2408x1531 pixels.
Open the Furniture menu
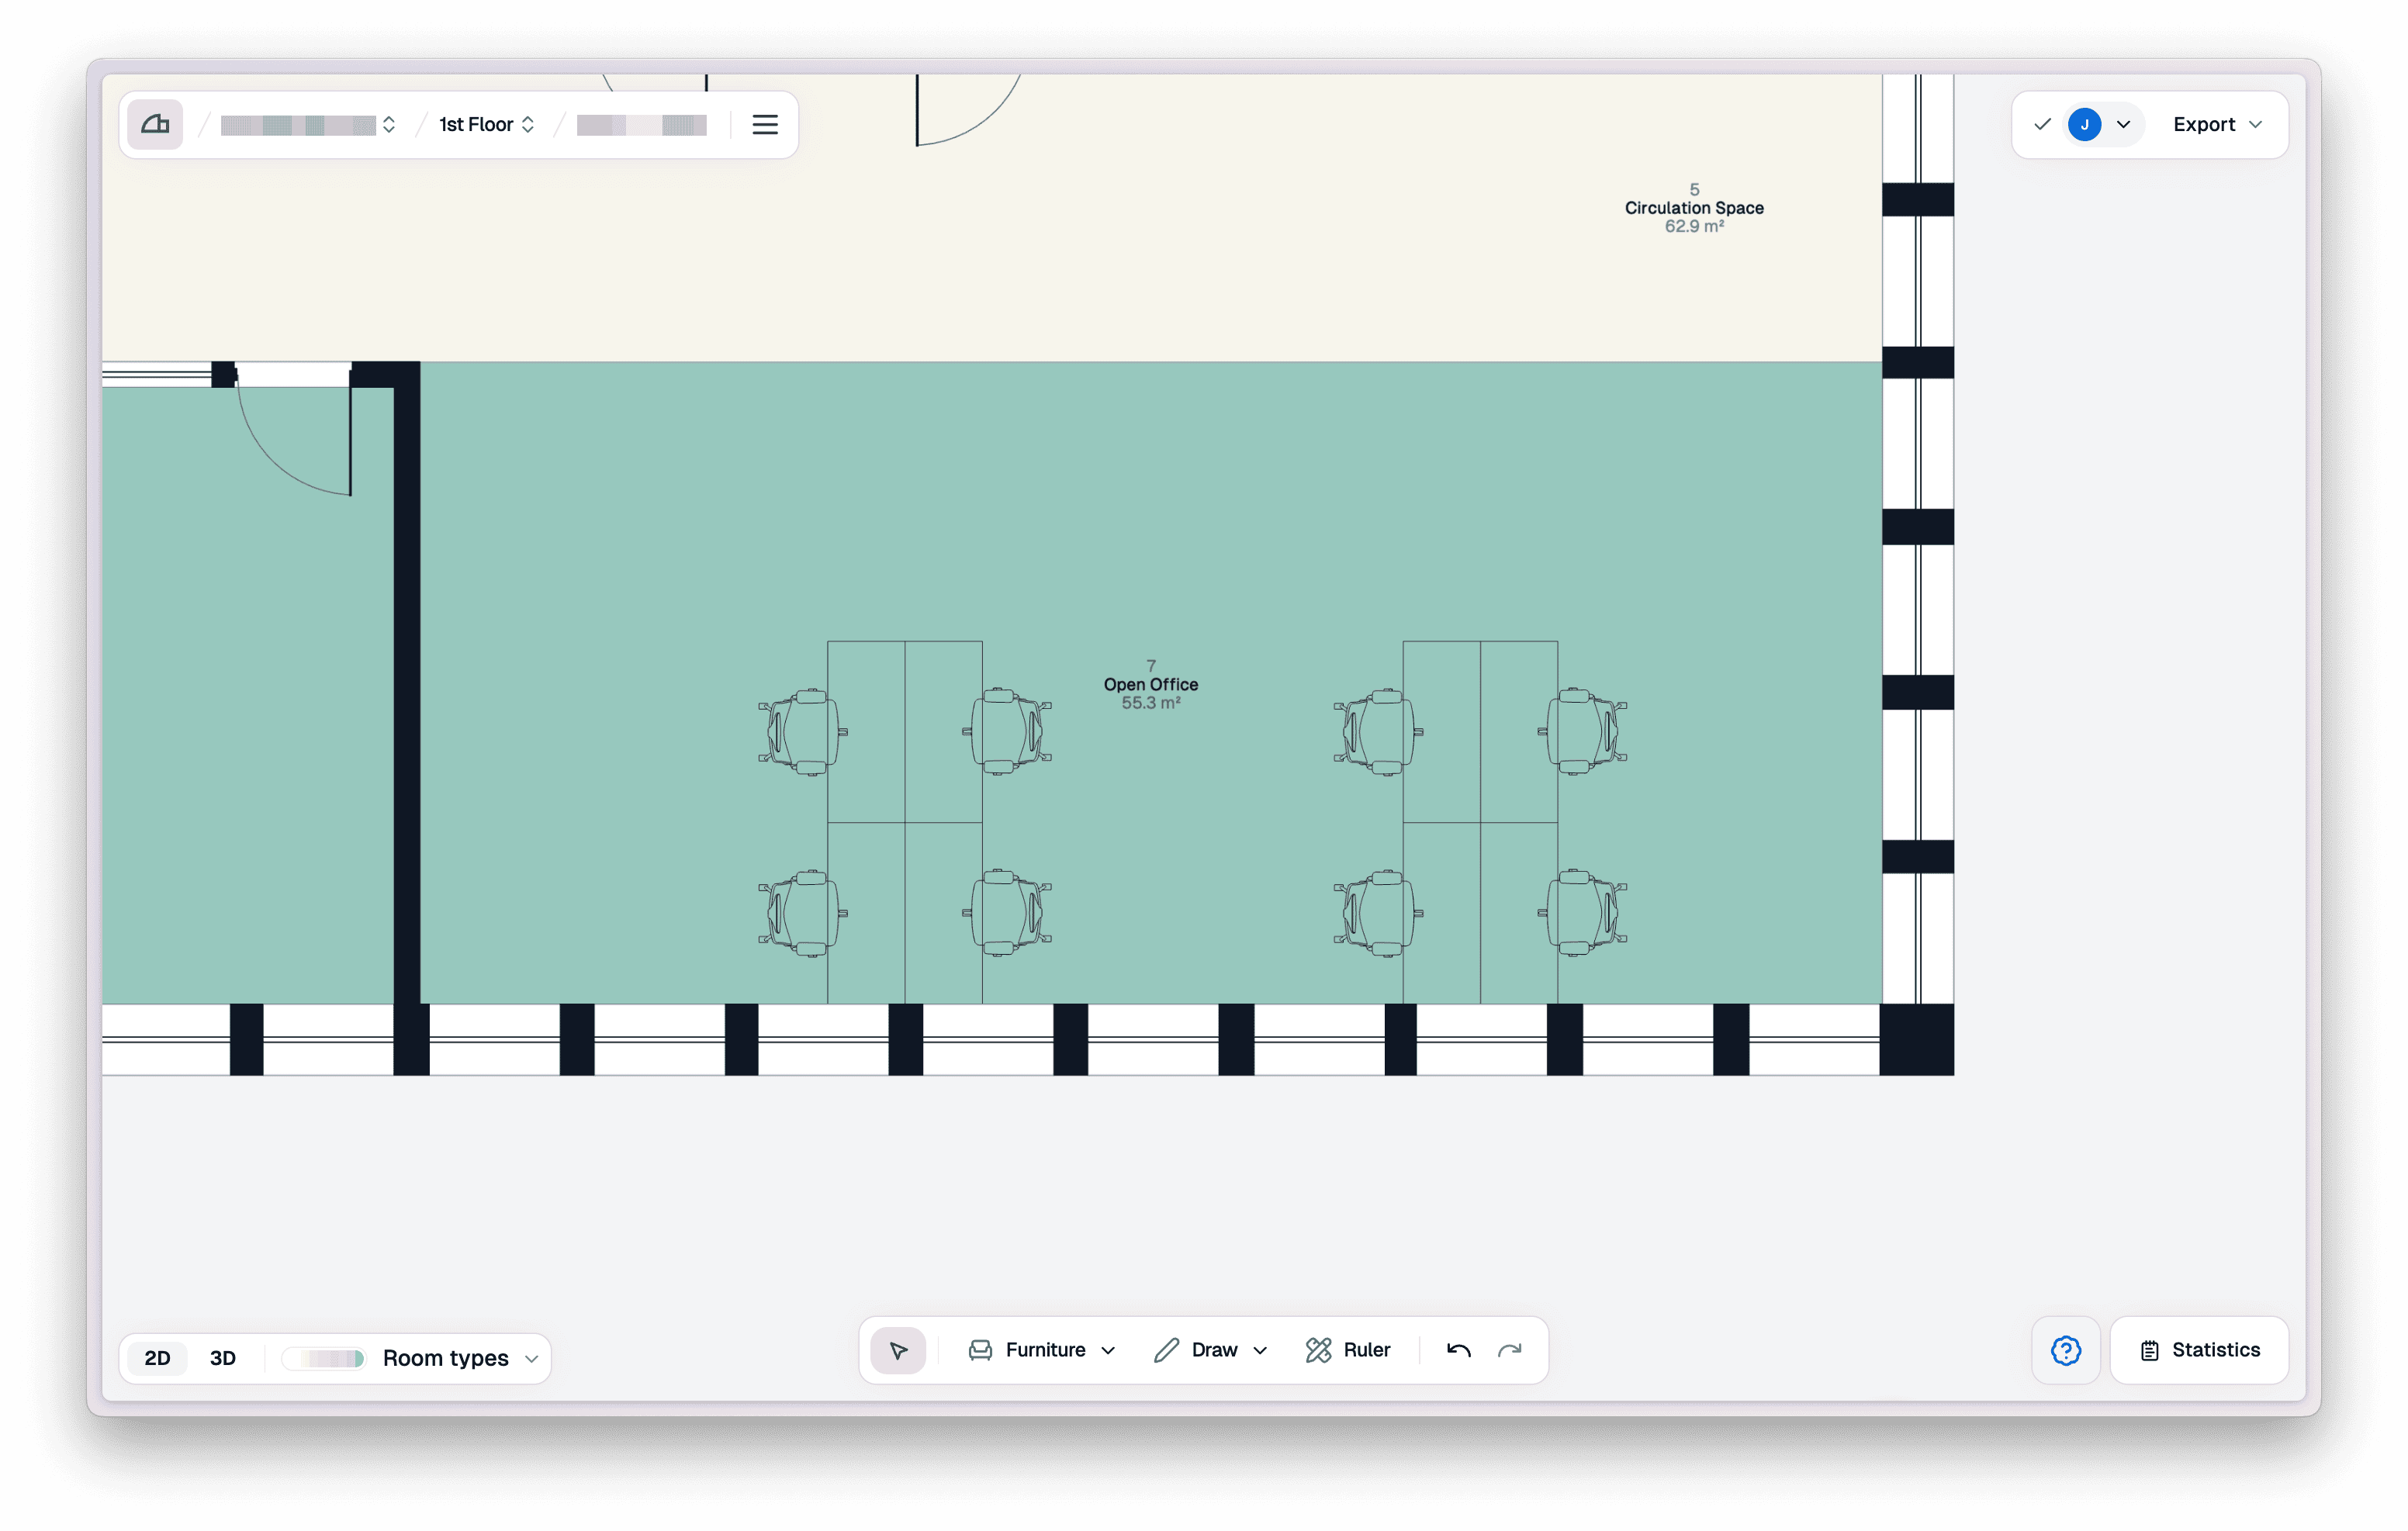(1041, 1350)
